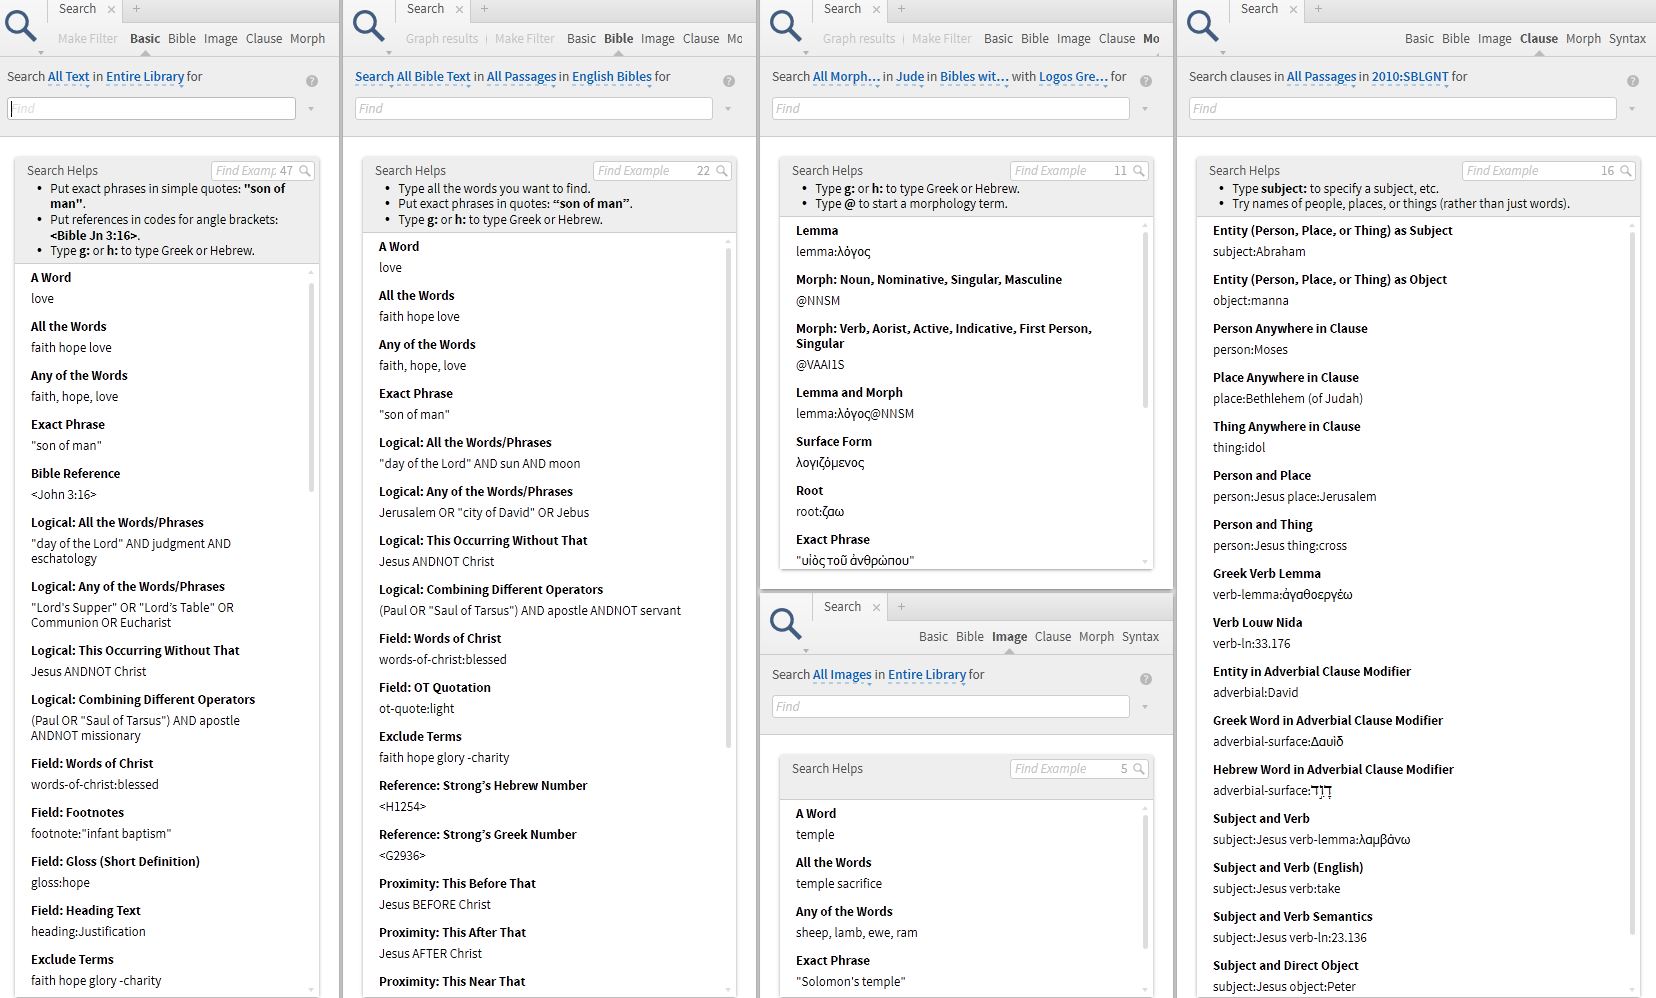Add new tab in Clause search panel
This screenshot has width=1656, height=998.
pyautogui.click(x=1318, y=9)
